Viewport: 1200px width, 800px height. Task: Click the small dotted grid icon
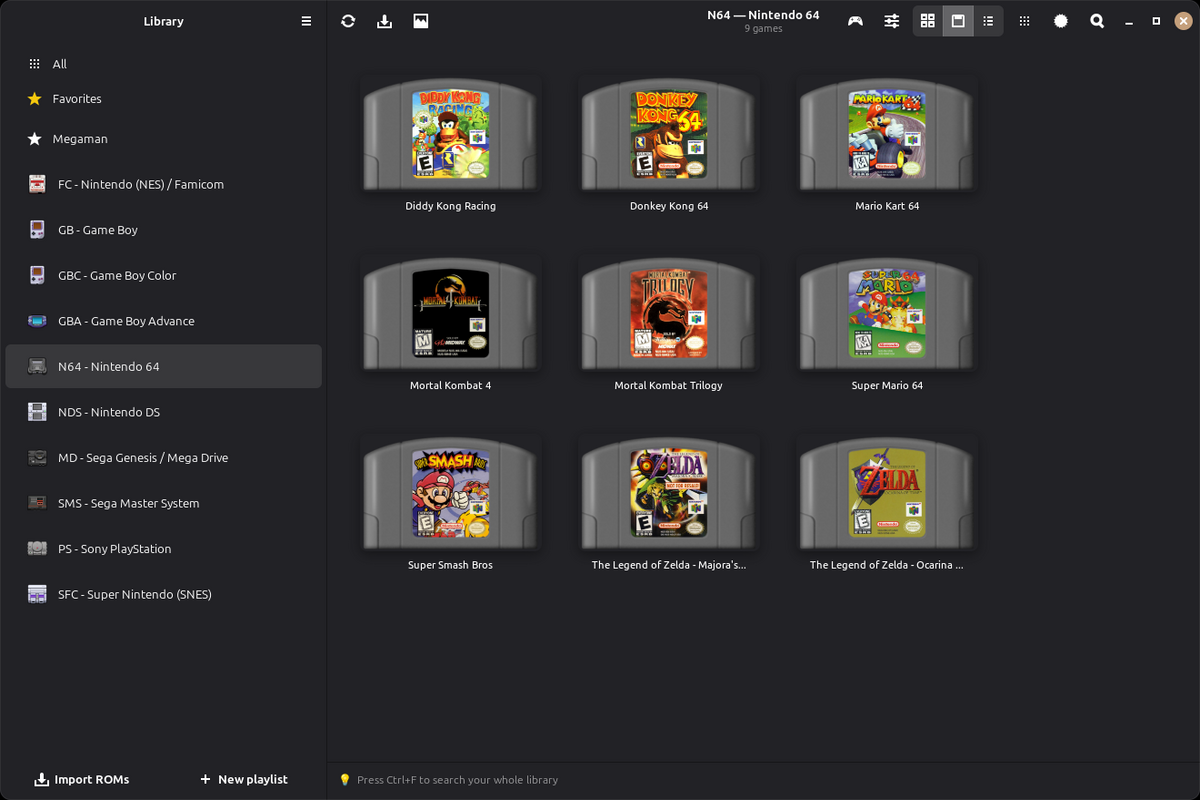point(1024,21)
